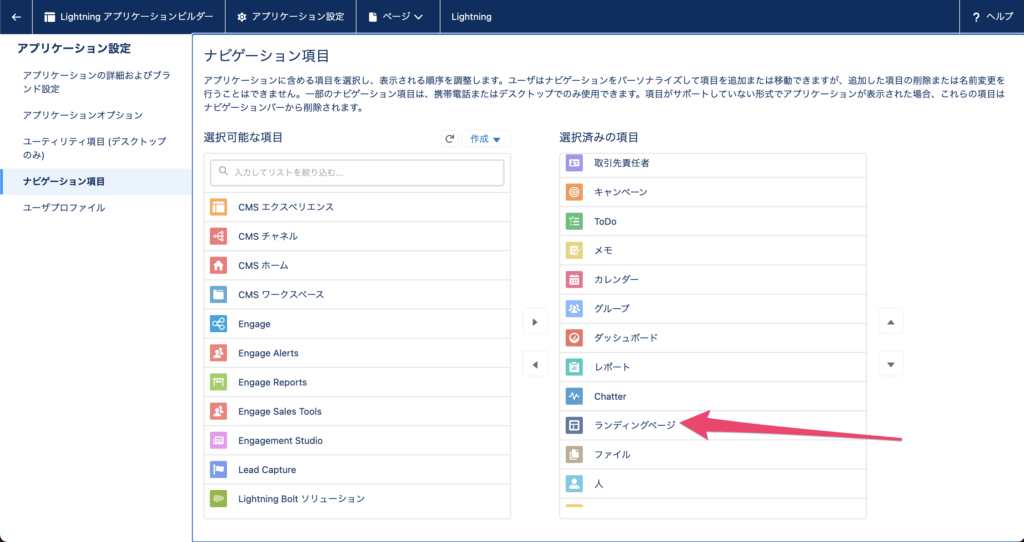This screenshot has width=1024, height=542.
Task: Refresh the available items list
Action: (x=449, y=139)
